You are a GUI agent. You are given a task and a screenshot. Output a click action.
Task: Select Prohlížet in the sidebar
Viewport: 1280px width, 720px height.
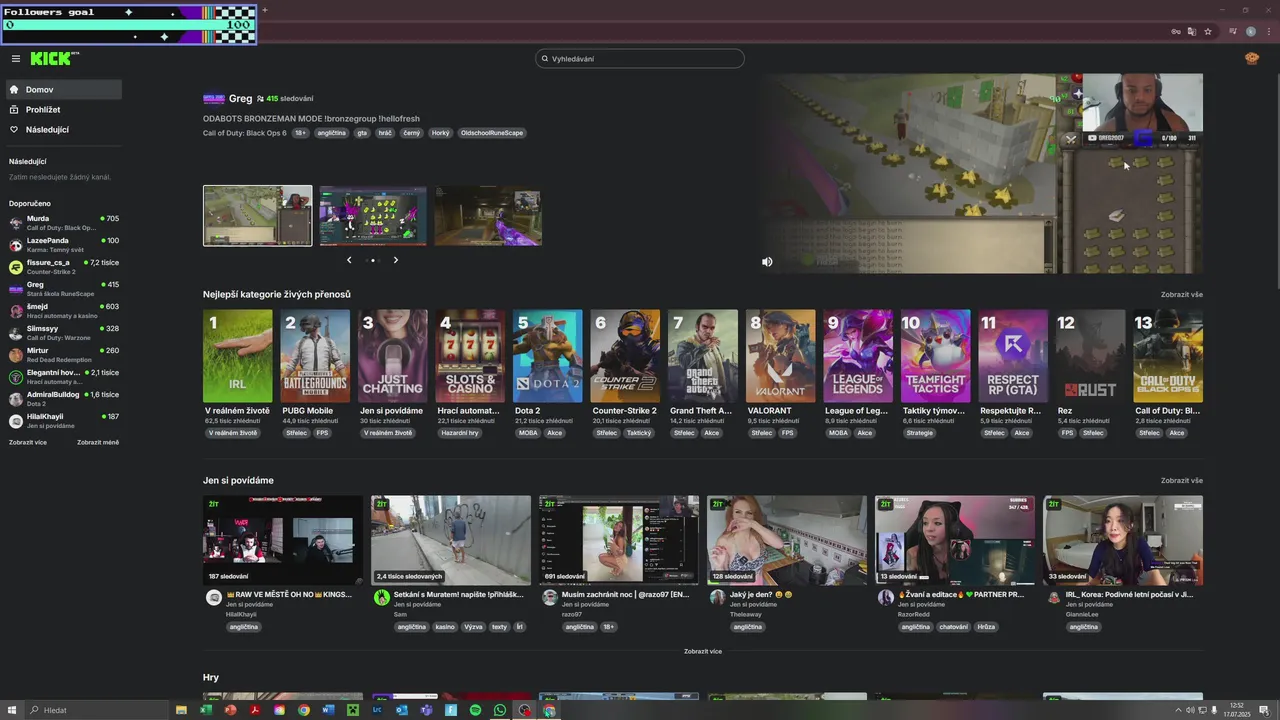point(62,110)
